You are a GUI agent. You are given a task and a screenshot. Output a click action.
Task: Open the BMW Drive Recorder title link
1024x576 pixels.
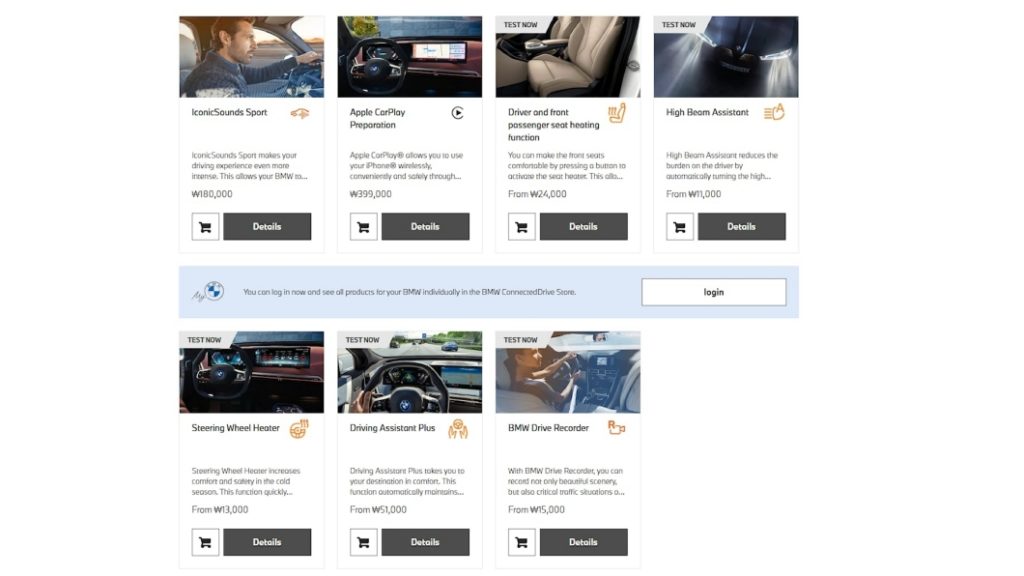[x=548, y=428]
